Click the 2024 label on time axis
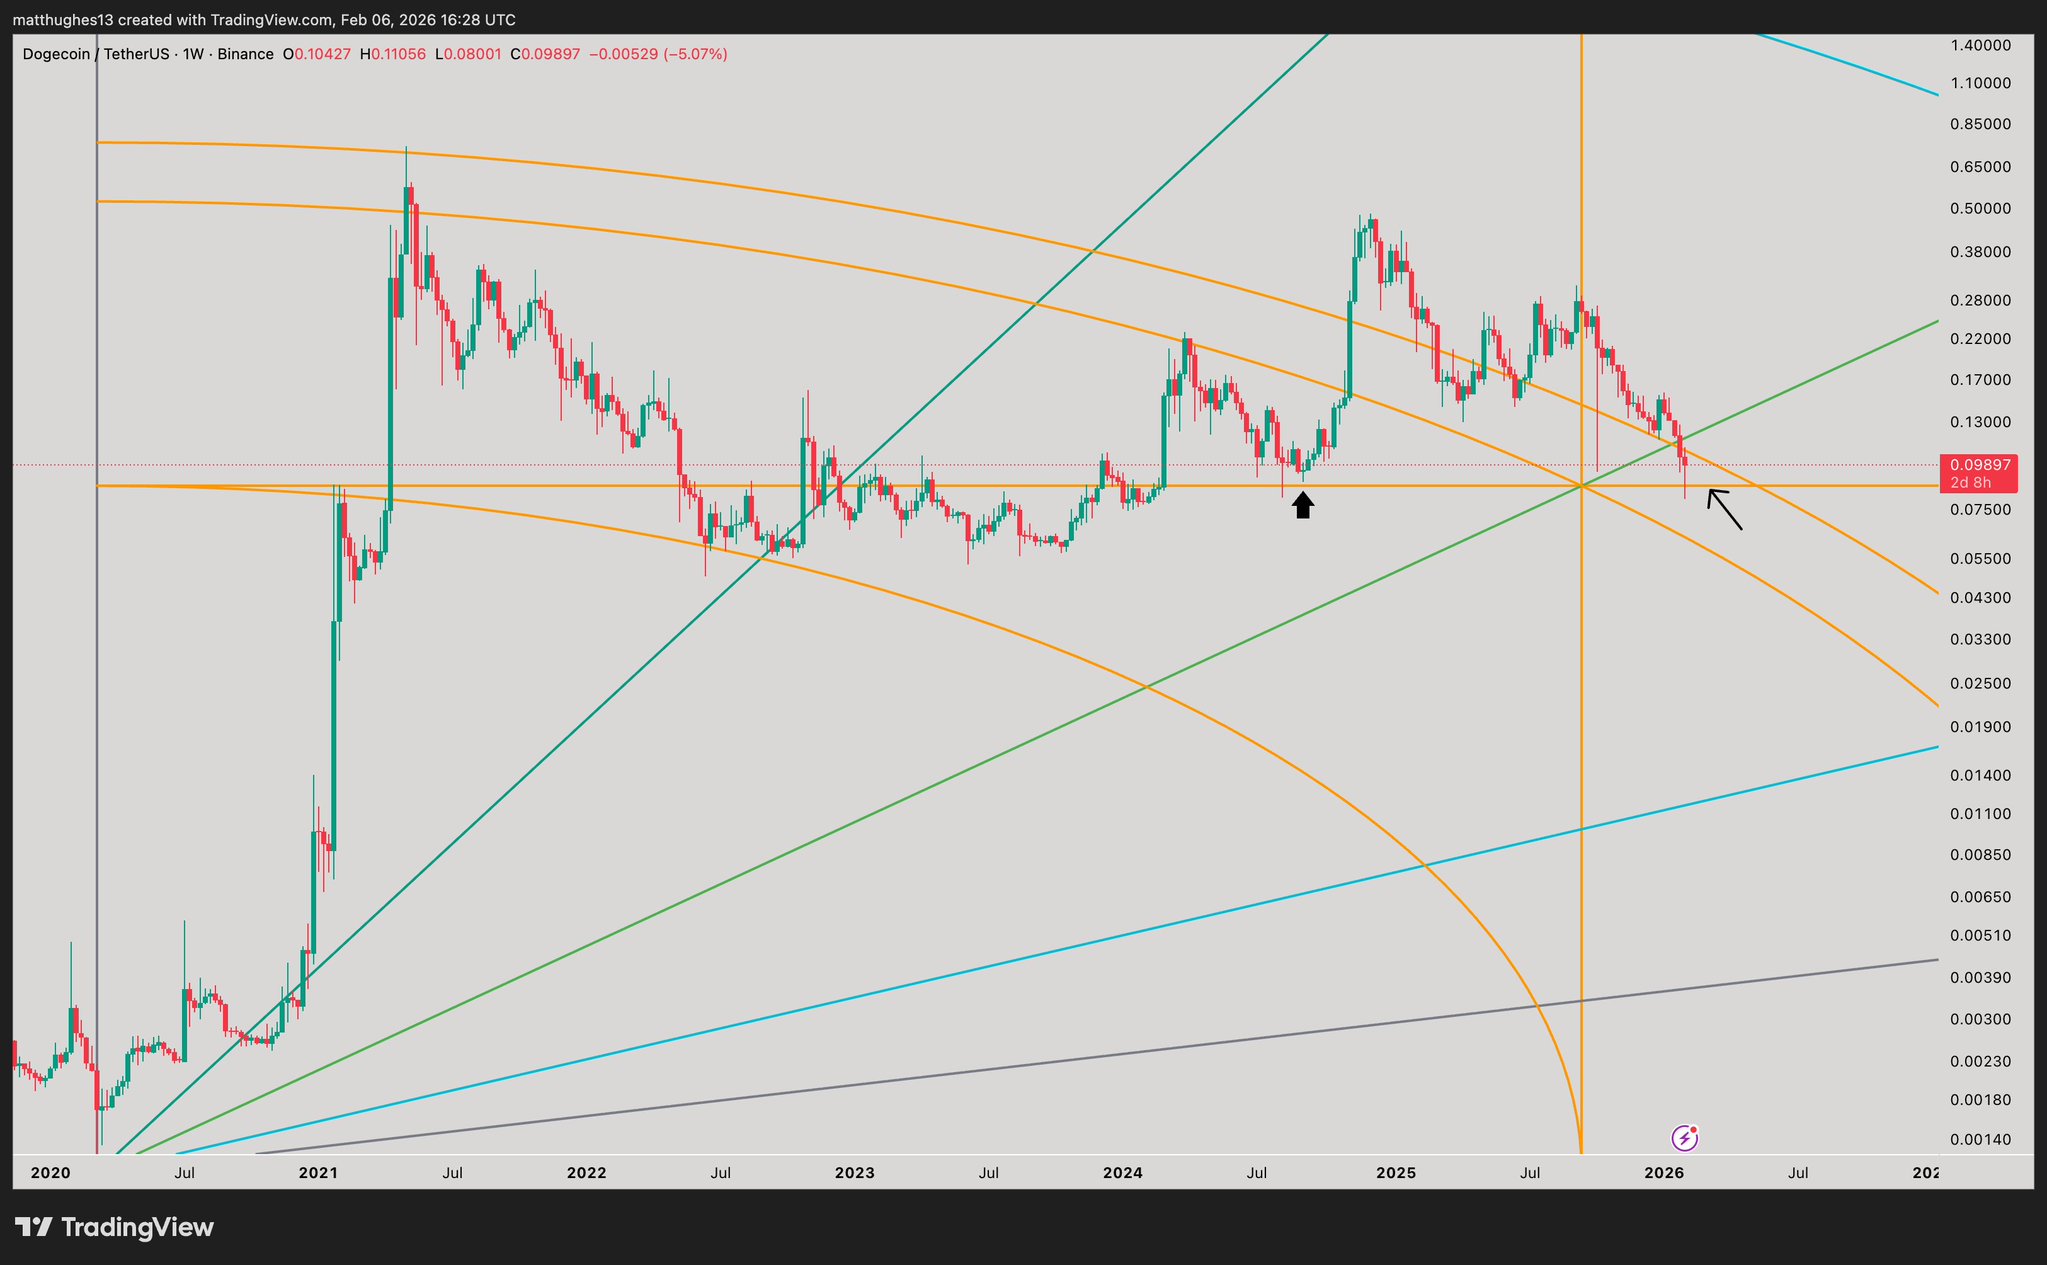This screenshot has width=2047, height=1265. (1123, 1172)
